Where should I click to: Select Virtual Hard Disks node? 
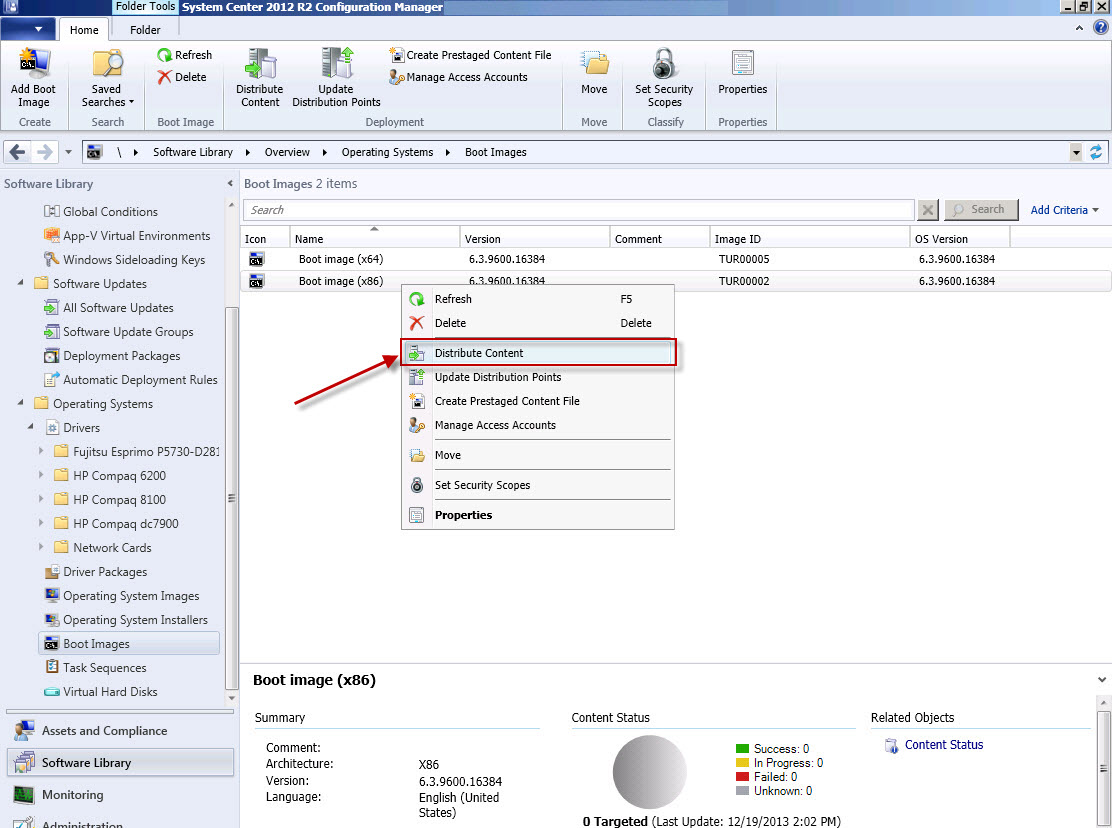point(101,692)
